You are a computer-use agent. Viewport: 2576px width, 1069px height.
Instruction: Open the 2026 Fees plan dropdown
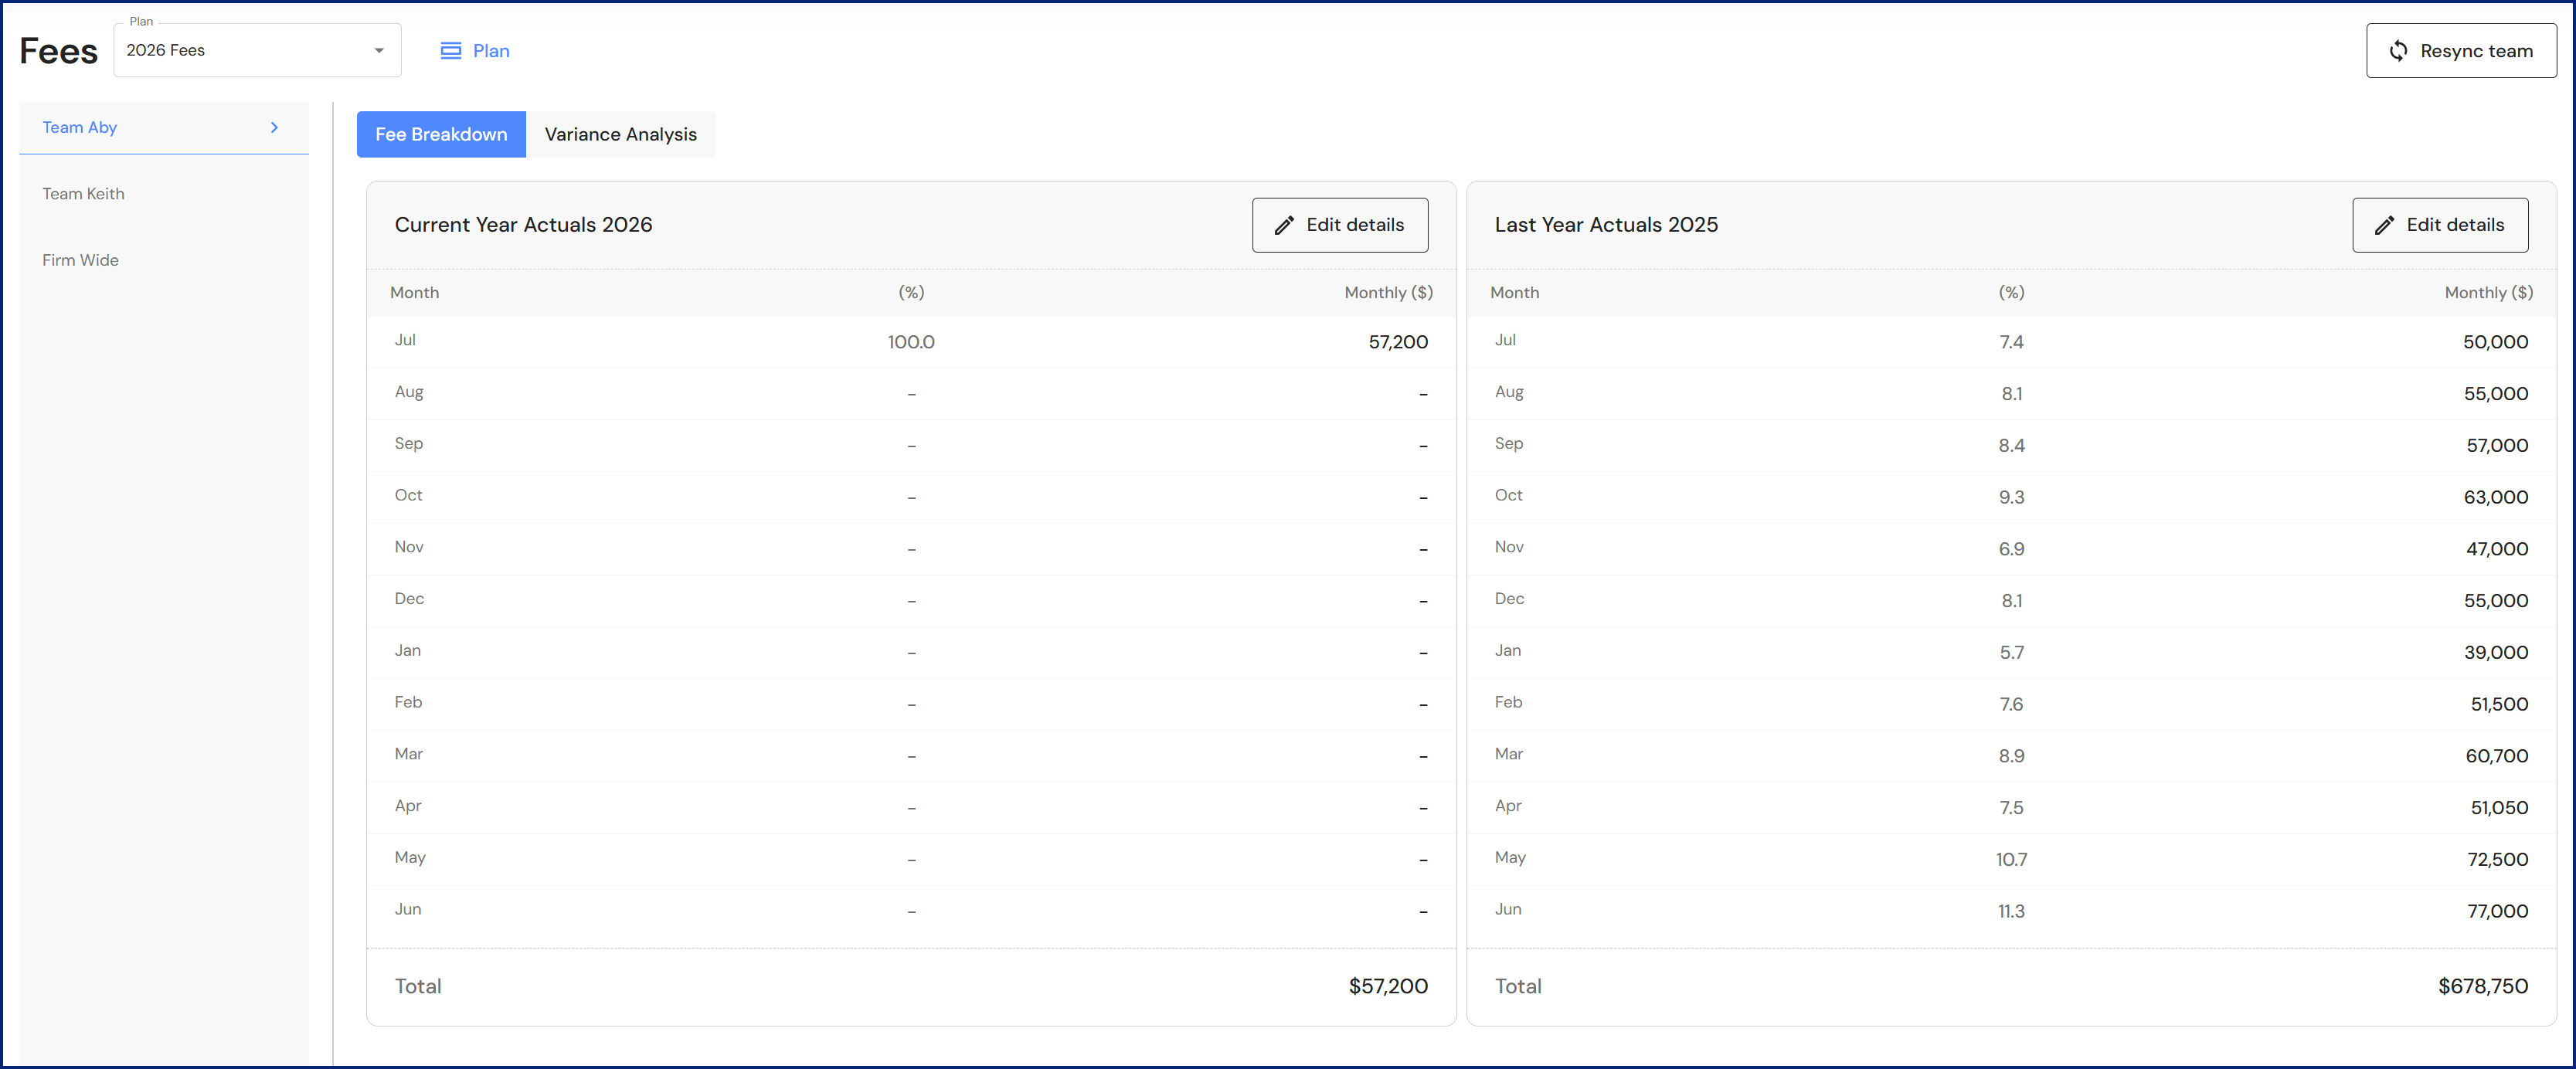point(256,51)
